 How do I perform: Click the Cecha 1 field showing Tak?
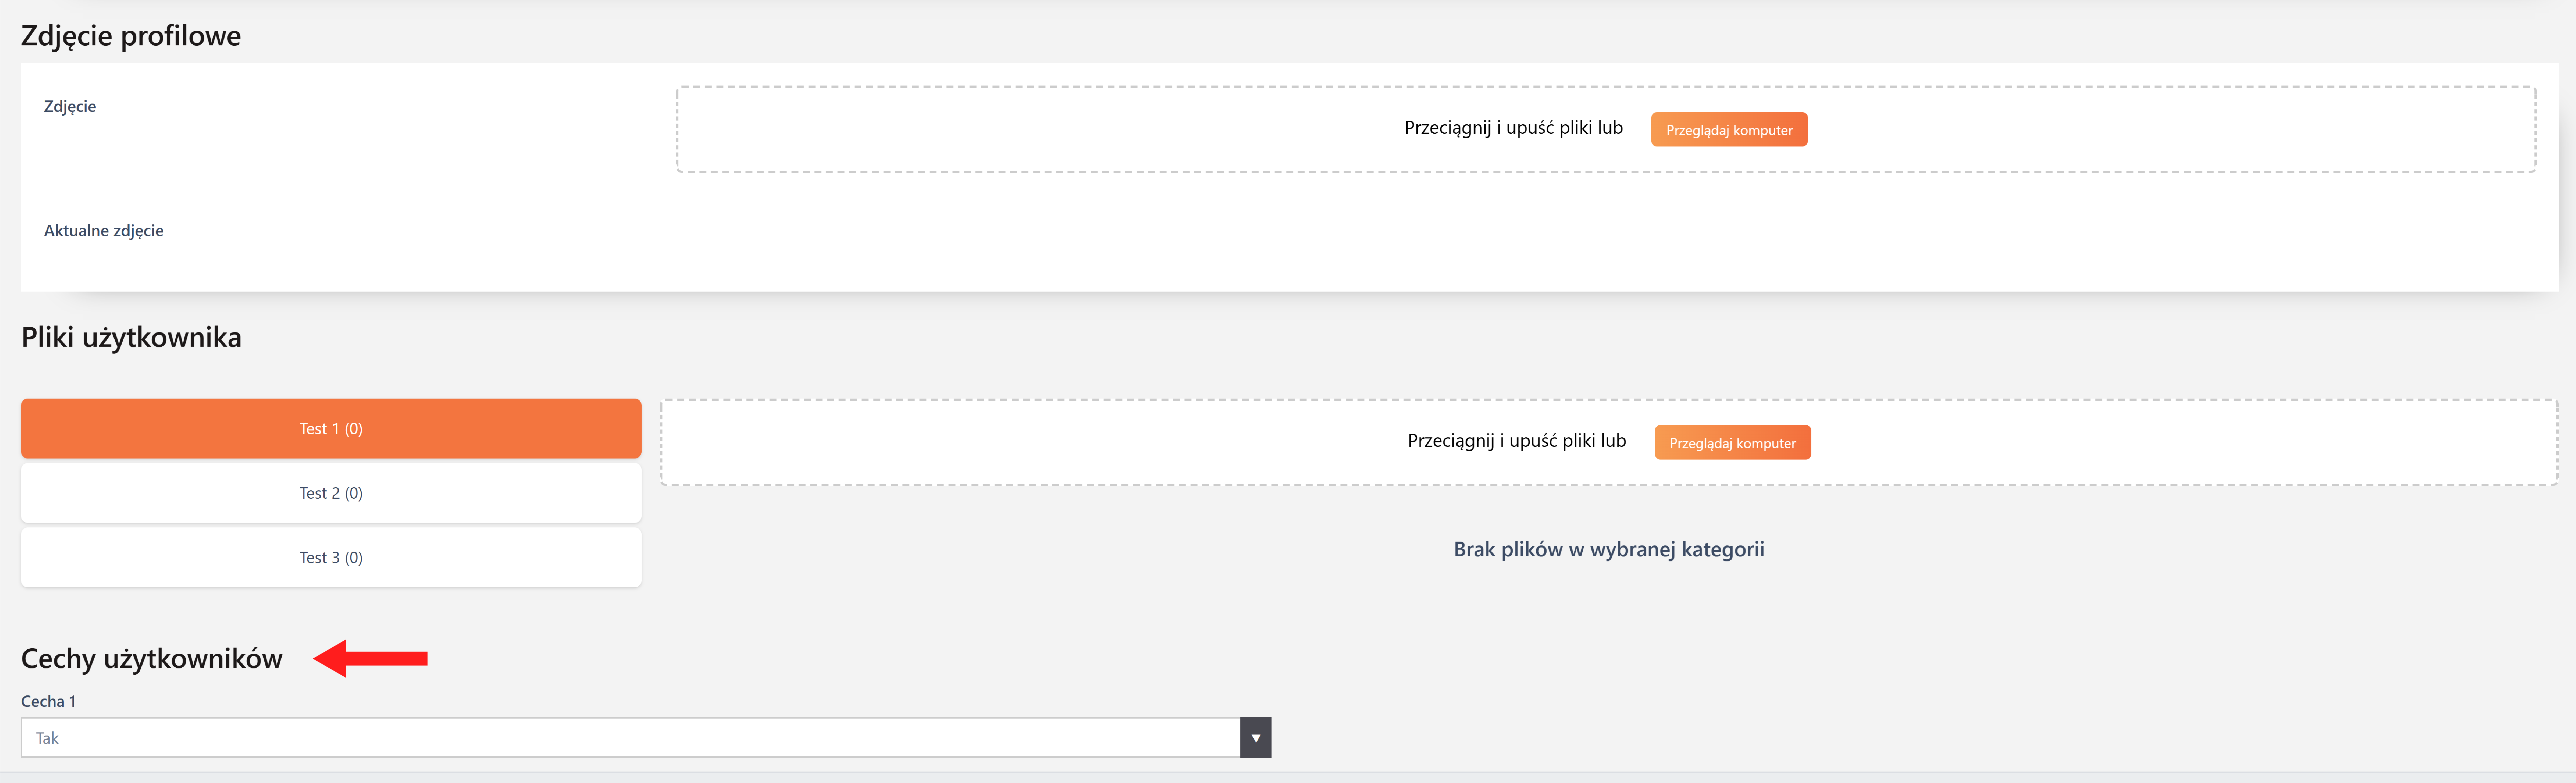pos(630,738)
